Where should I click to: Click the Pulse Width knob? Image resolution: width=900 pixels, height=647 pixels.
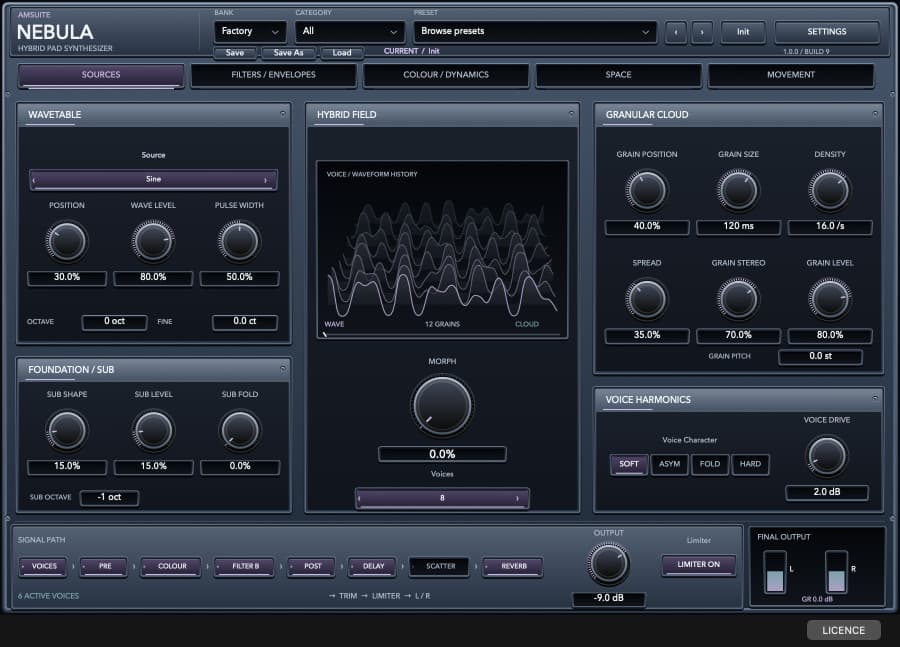pos(239,241)
